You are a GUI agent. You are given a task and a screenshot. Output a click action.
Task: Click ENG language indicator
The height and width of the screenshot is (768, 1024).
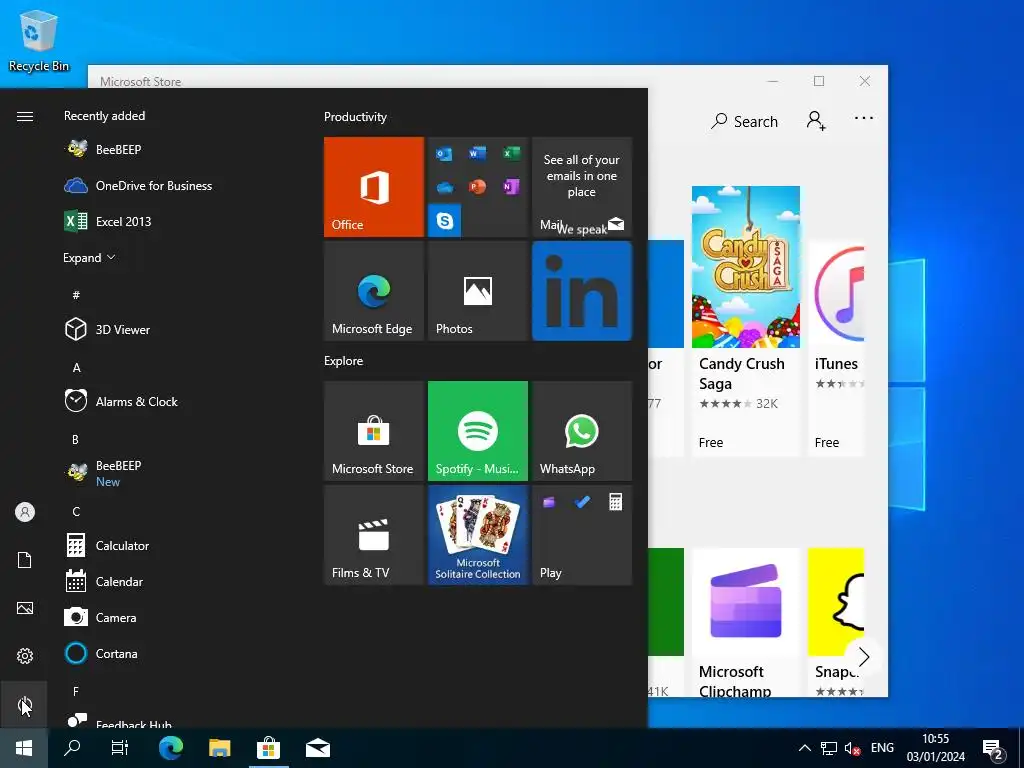click(882, 748)
